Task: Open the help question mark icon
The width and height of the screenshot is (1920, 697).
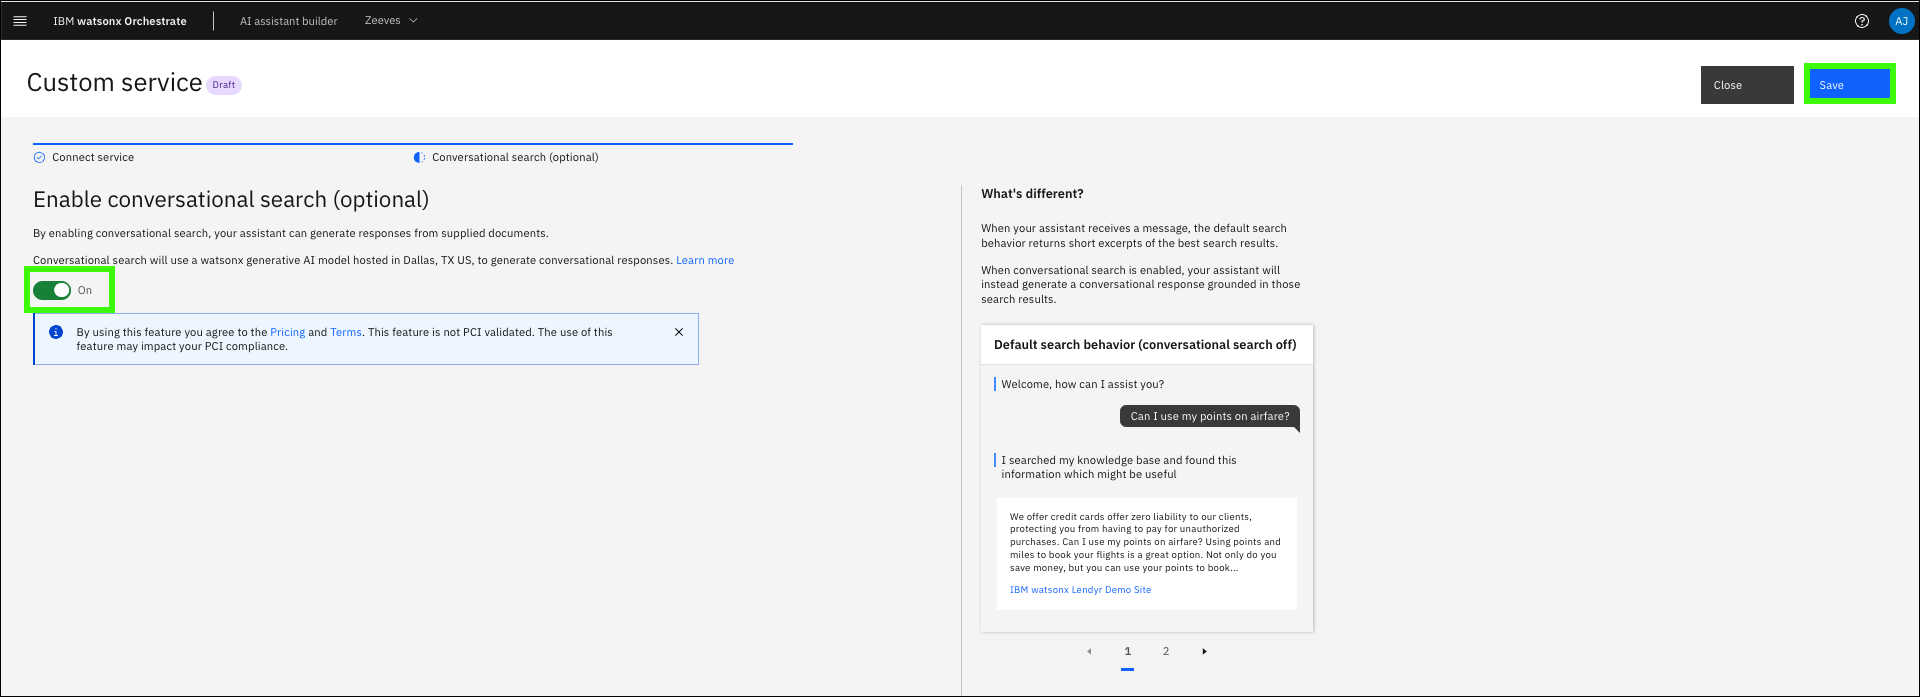Action: point(1861,21)
